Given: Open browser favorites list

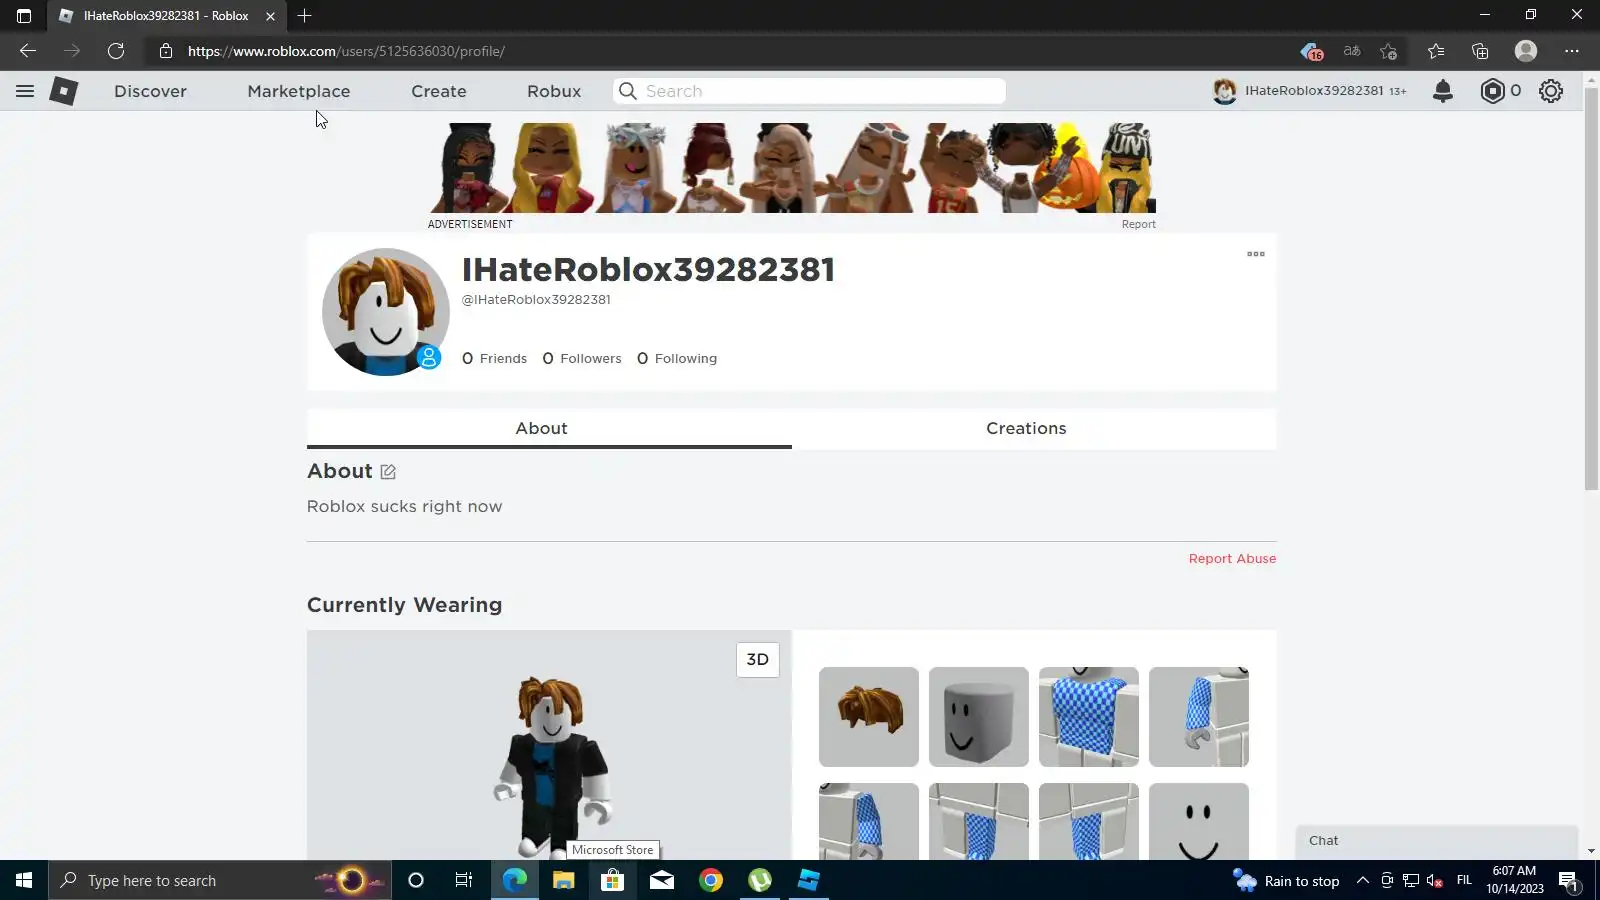Looking at the screenshot, I should click(1436, 51).
